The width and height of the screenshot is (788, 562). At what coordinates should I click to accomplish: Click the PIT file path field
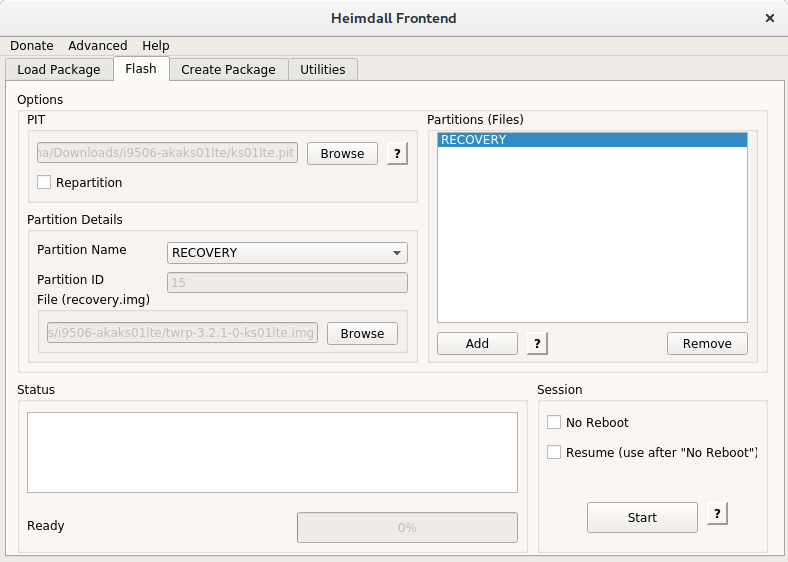167,153
